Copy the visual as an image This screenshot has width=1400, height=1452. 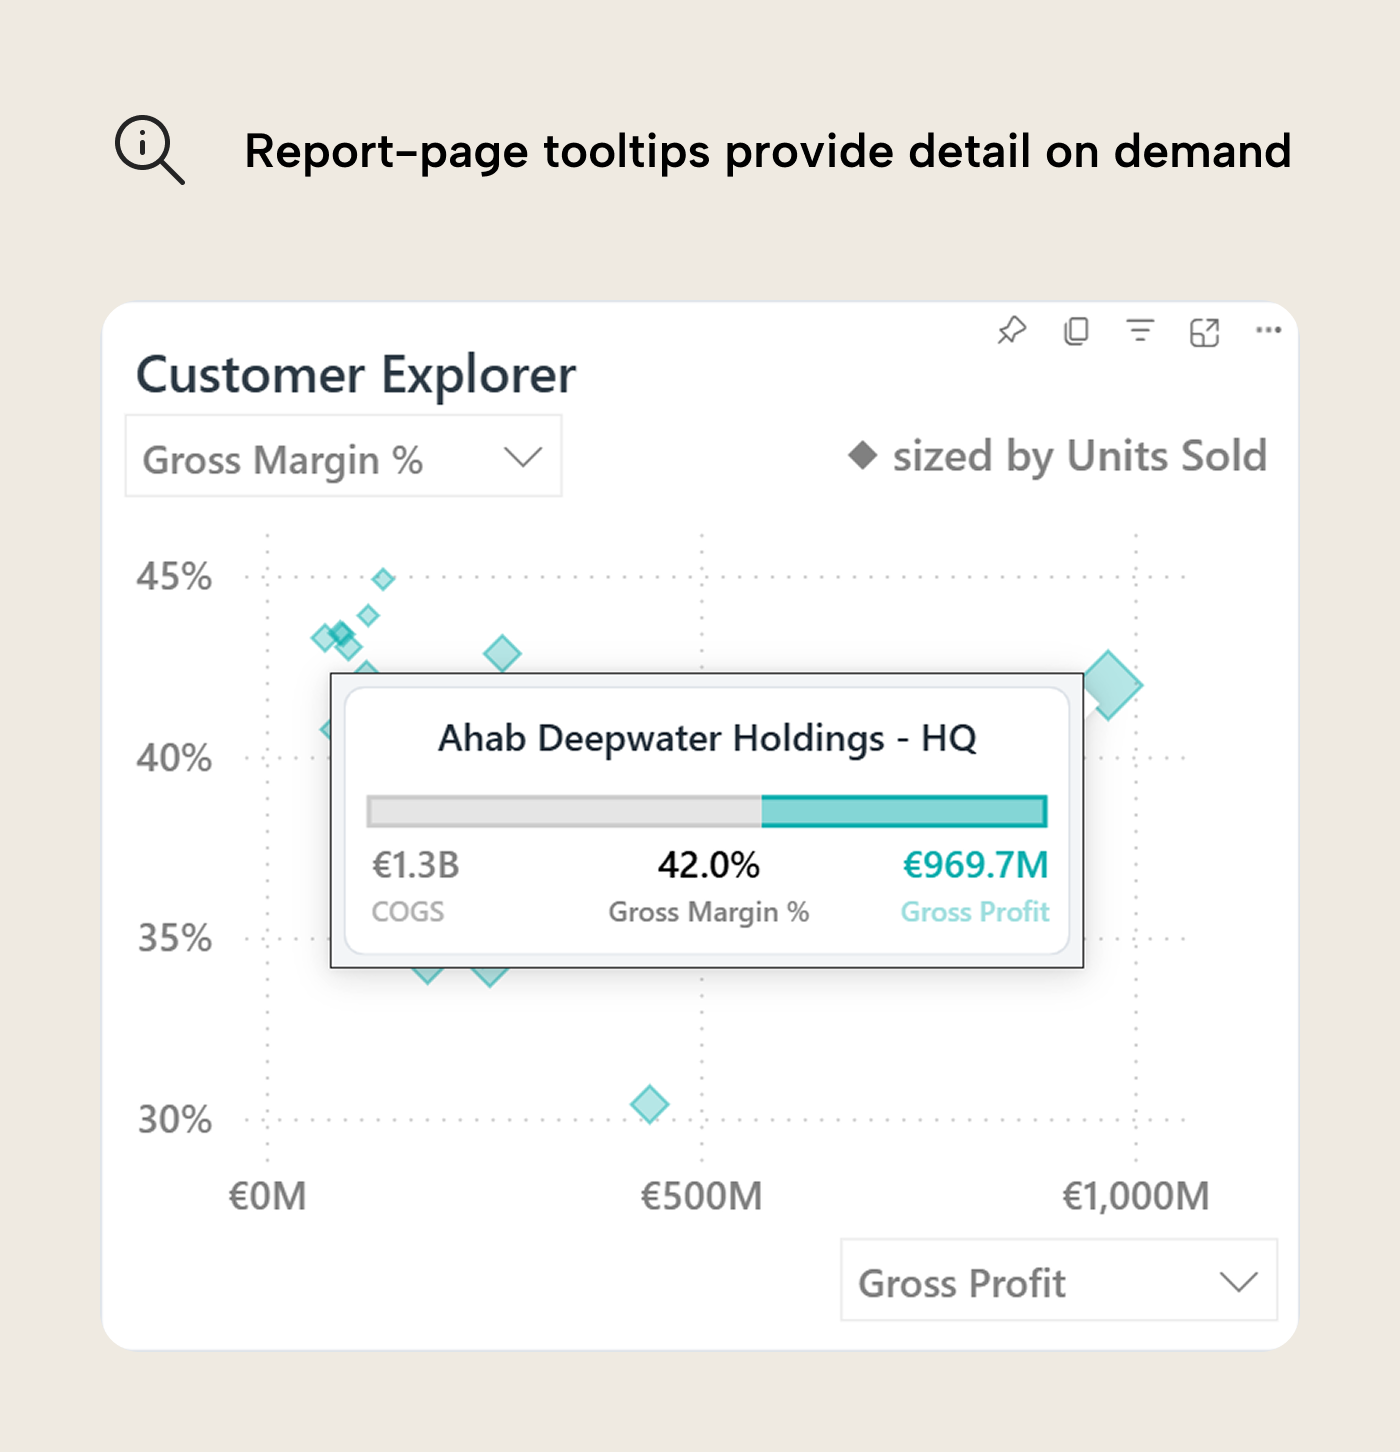click(x=1076, y=330)
